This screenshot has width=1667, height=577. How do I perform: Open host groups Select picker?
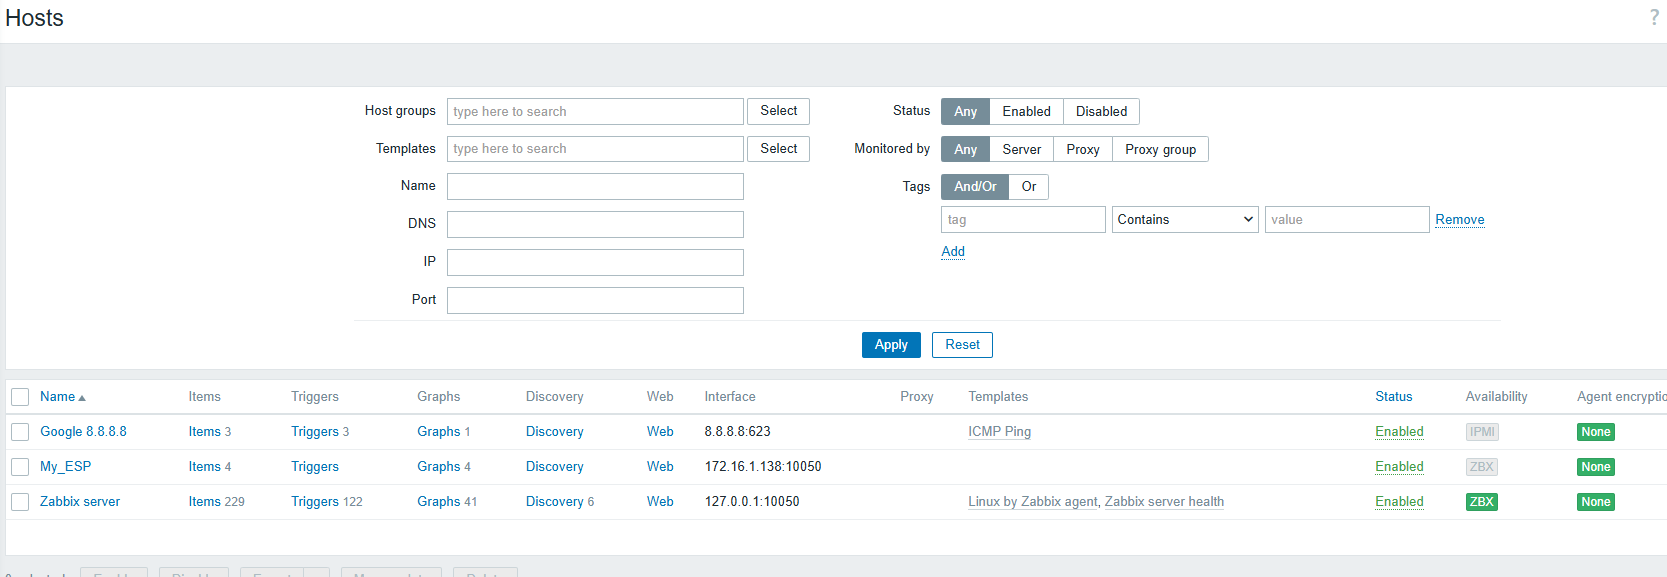point(778,111)
